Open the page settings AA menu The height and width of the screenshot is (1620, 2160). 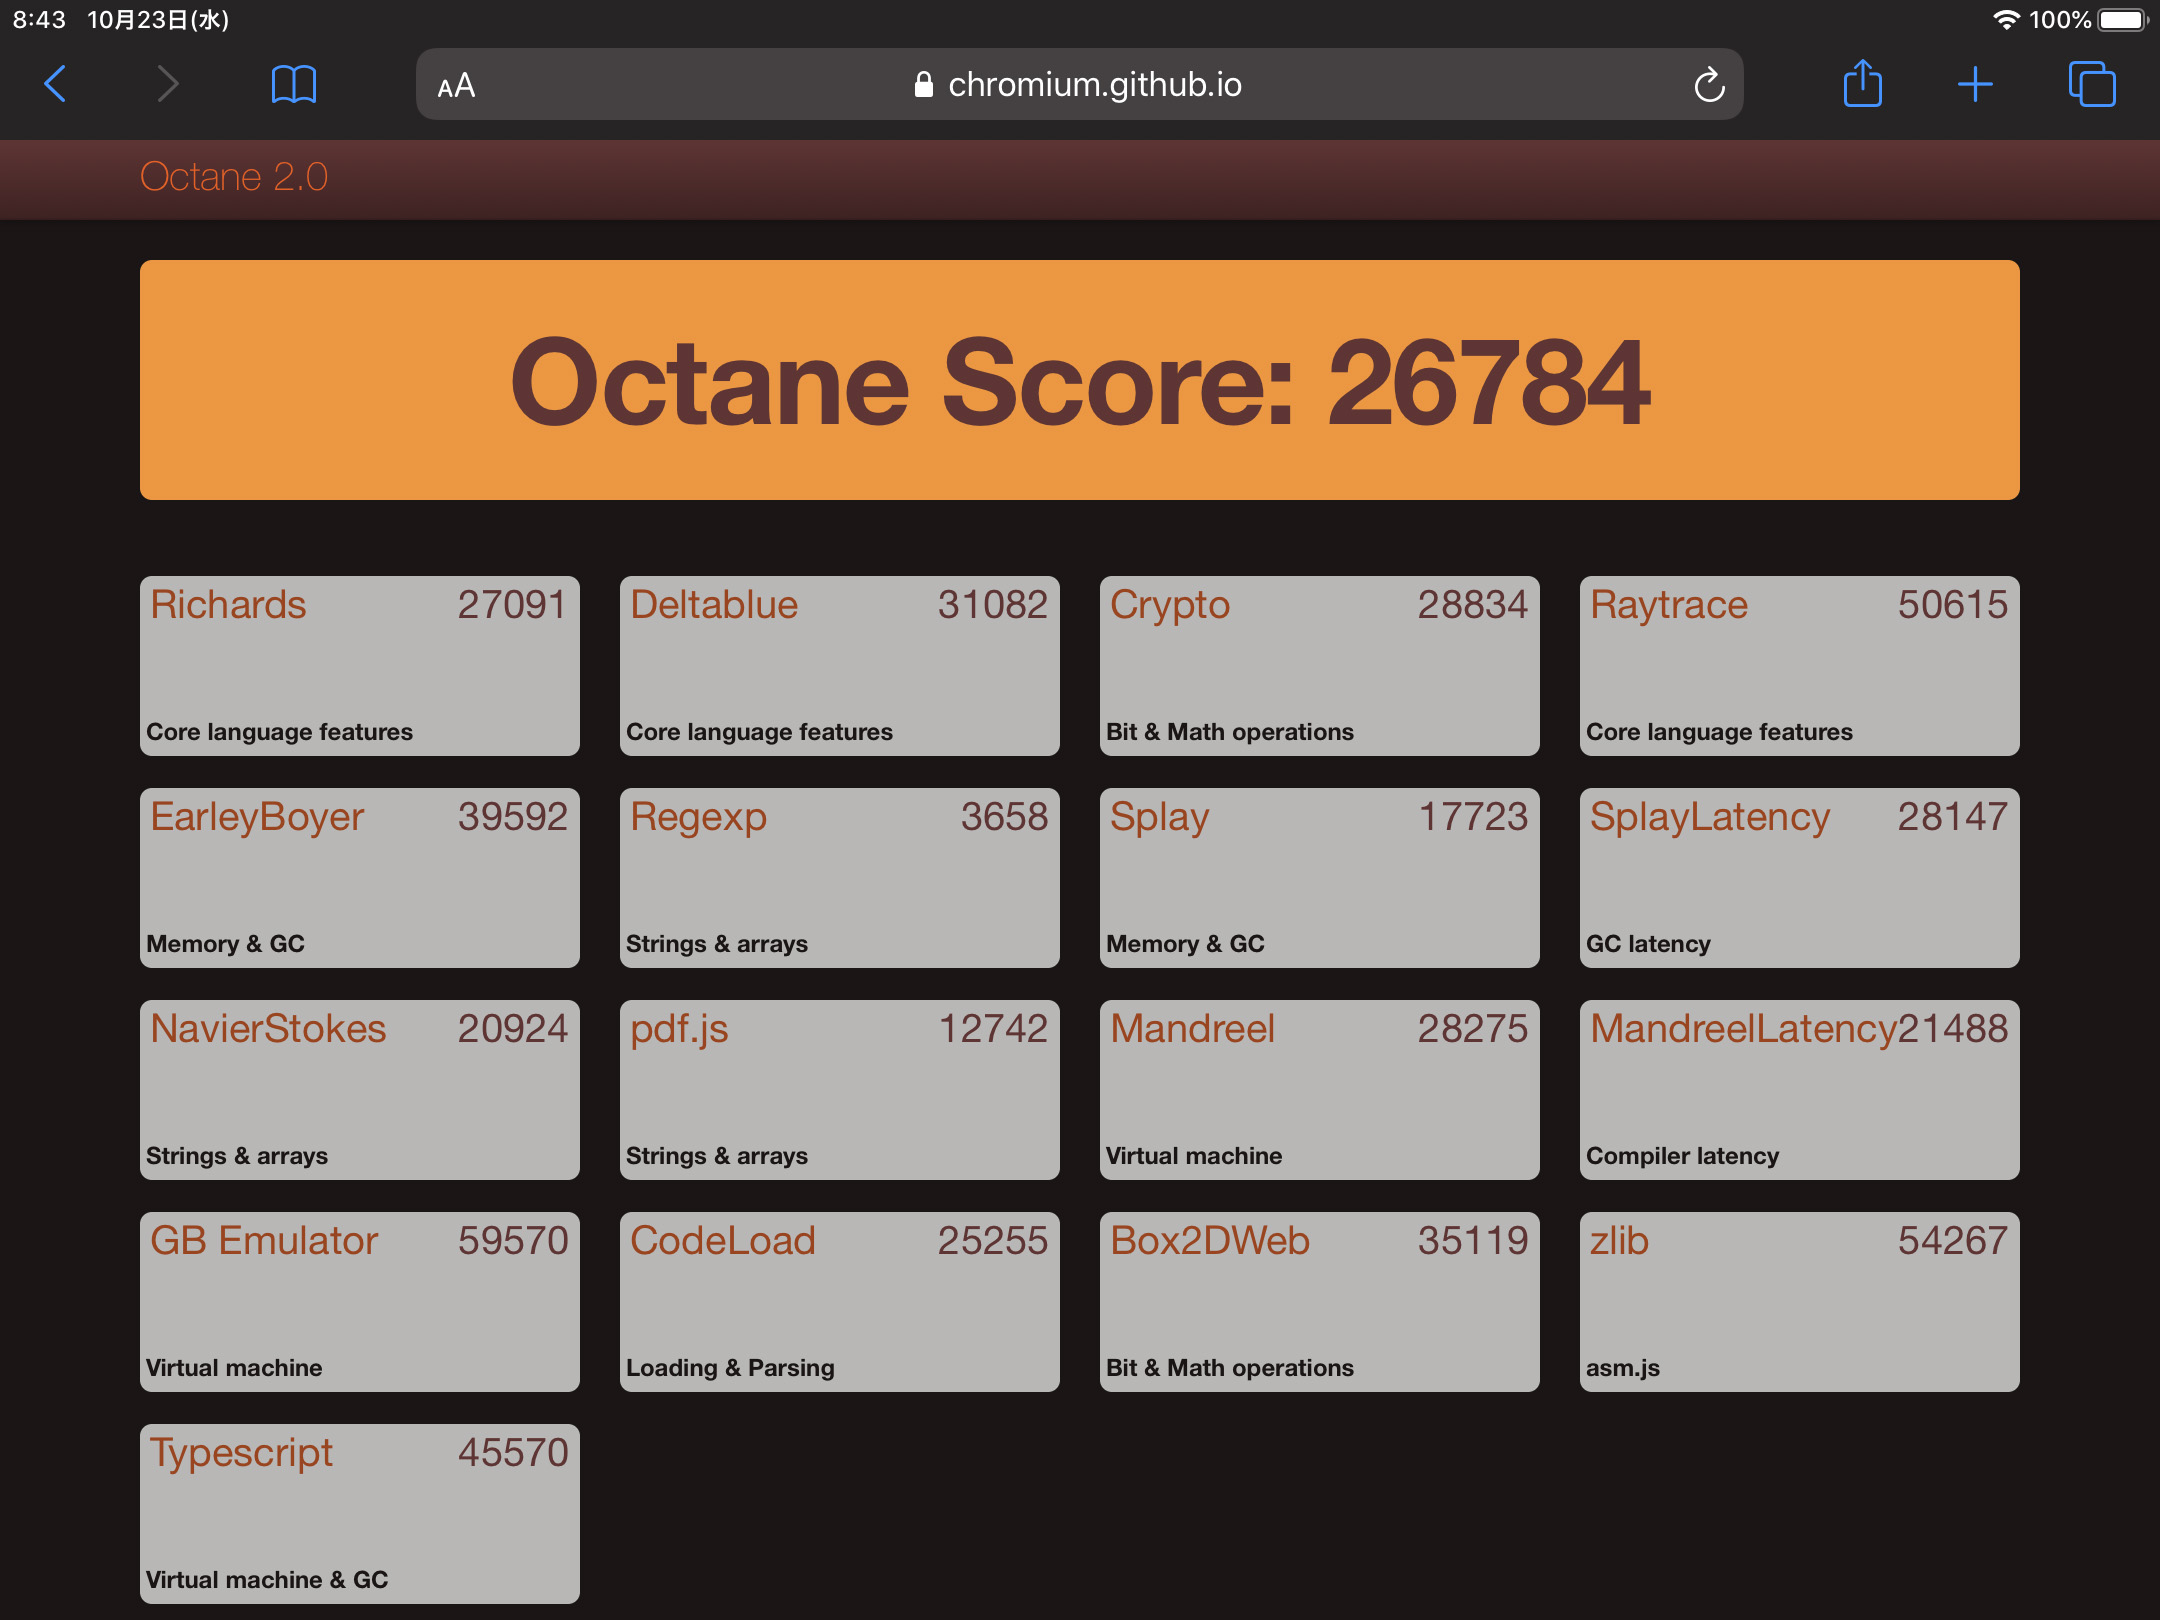point(455,86)
